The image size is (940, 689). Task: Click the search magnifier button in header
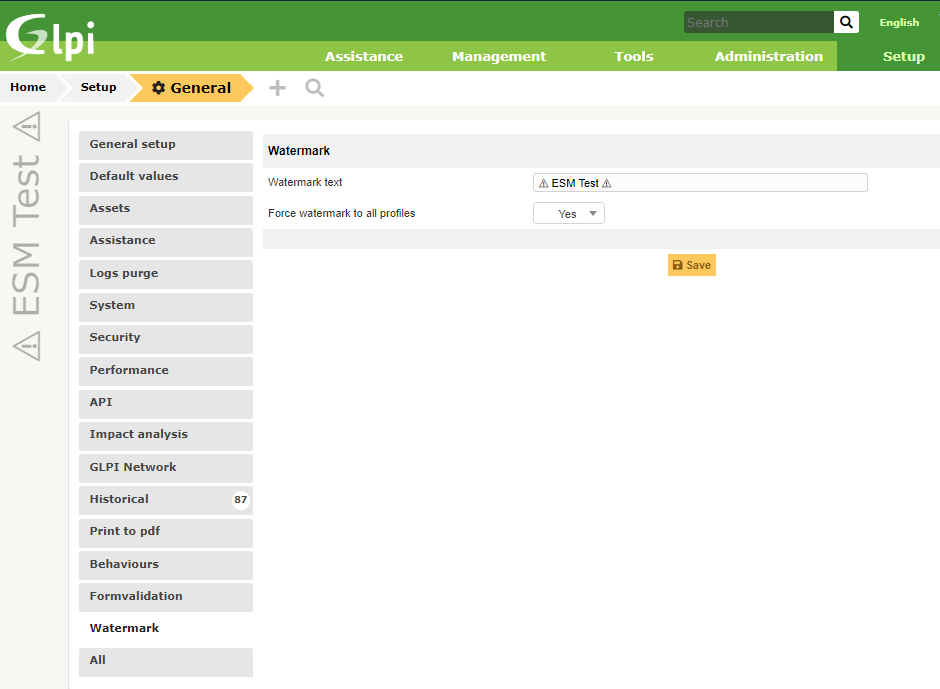pyautogui.click(x=846, y=22)
